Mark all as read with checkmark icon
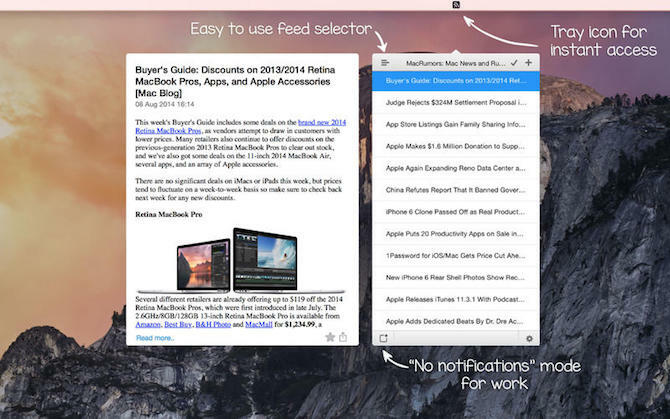Screen dimensions: 670x419 (514, 63)
